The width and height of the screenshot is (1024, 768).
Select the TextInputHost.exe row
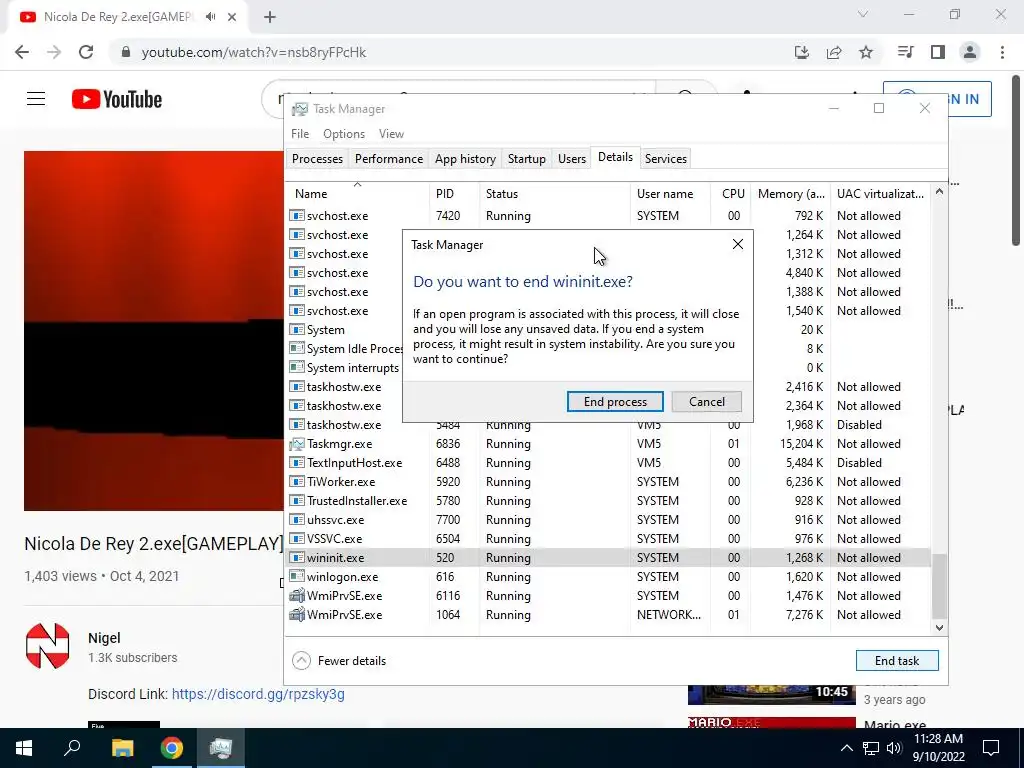coord(609,463)
